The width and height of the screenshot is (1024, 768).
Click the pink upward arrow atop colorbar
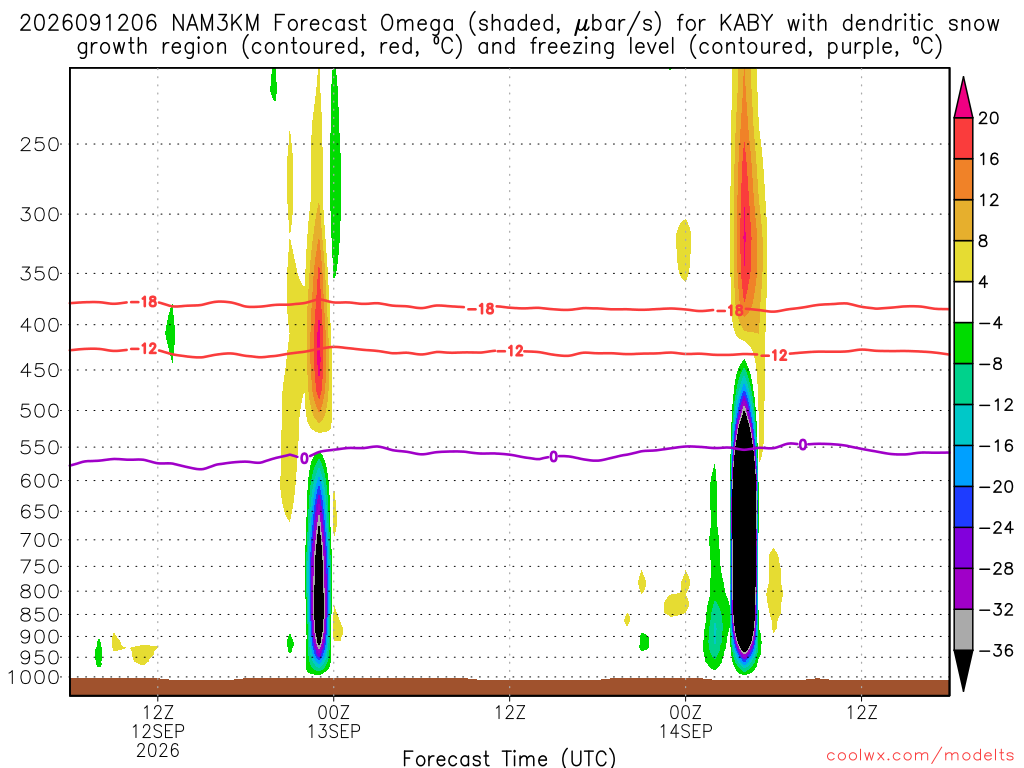point(963,98)
